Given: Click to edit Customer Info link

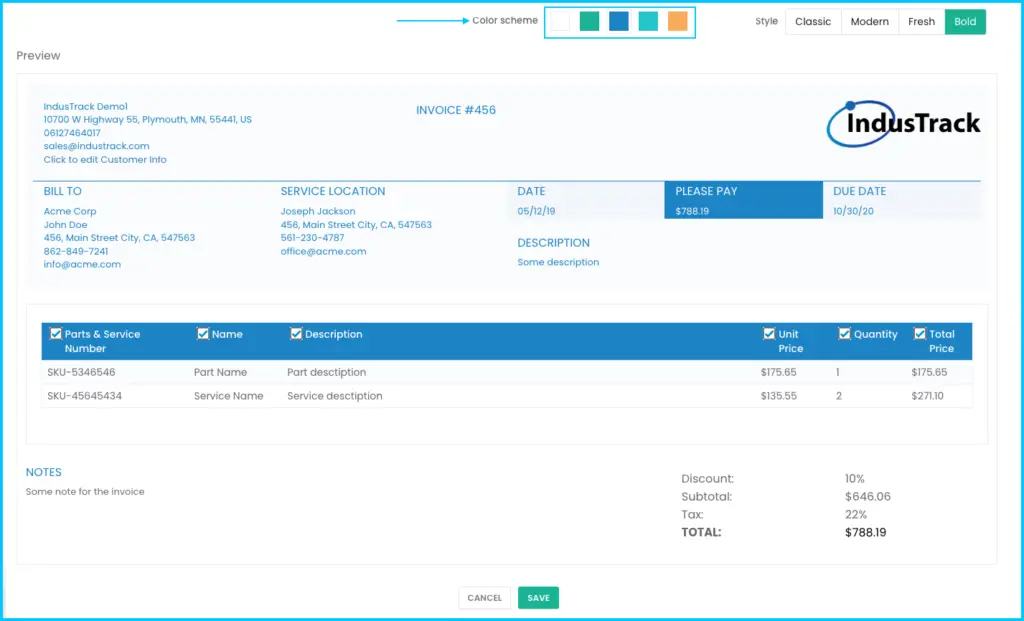Looking at the screenshot, I should click(105, 159).
